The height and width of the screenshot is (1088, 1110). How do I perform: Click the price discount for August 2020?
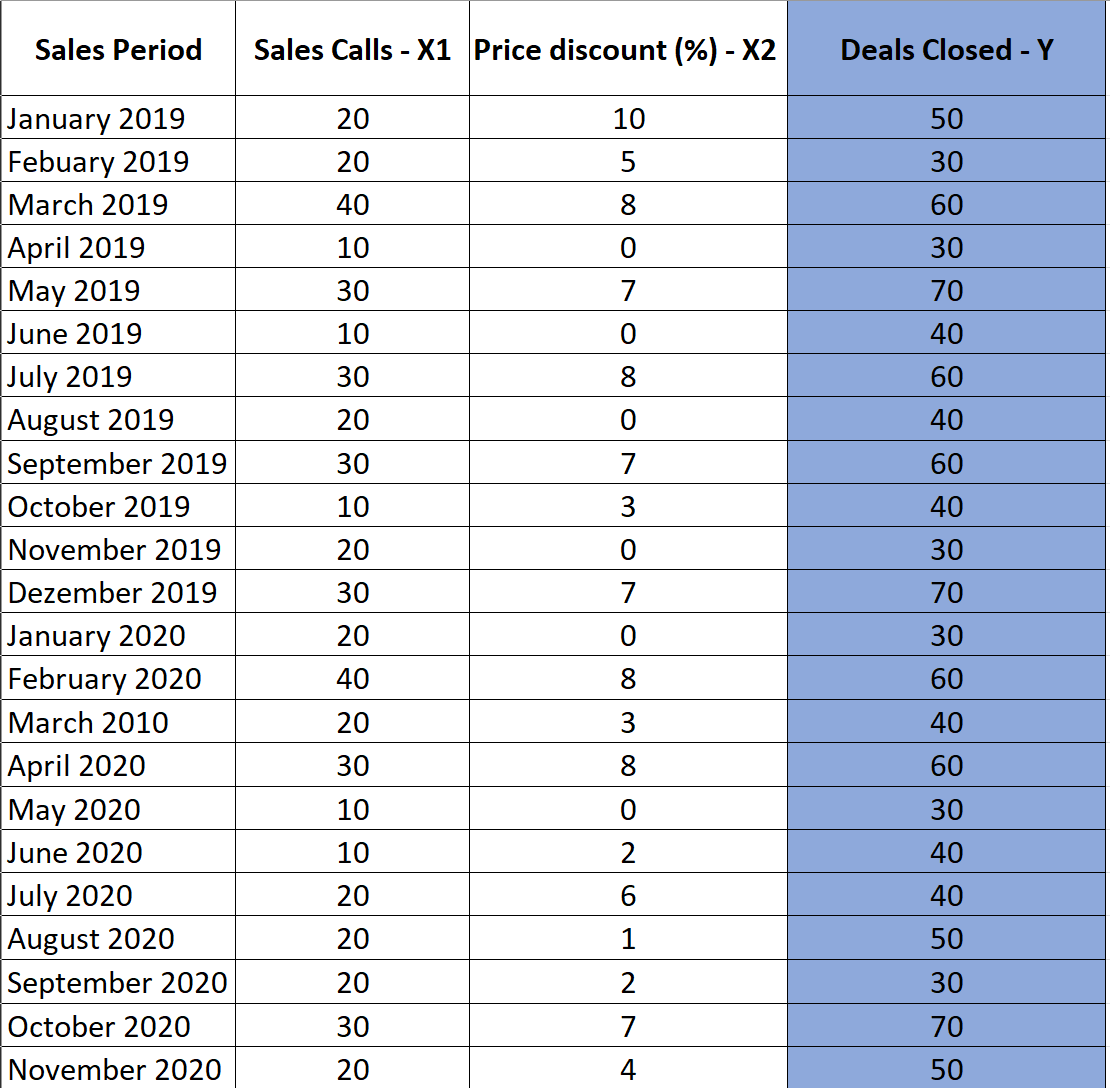tap(628, 938)
